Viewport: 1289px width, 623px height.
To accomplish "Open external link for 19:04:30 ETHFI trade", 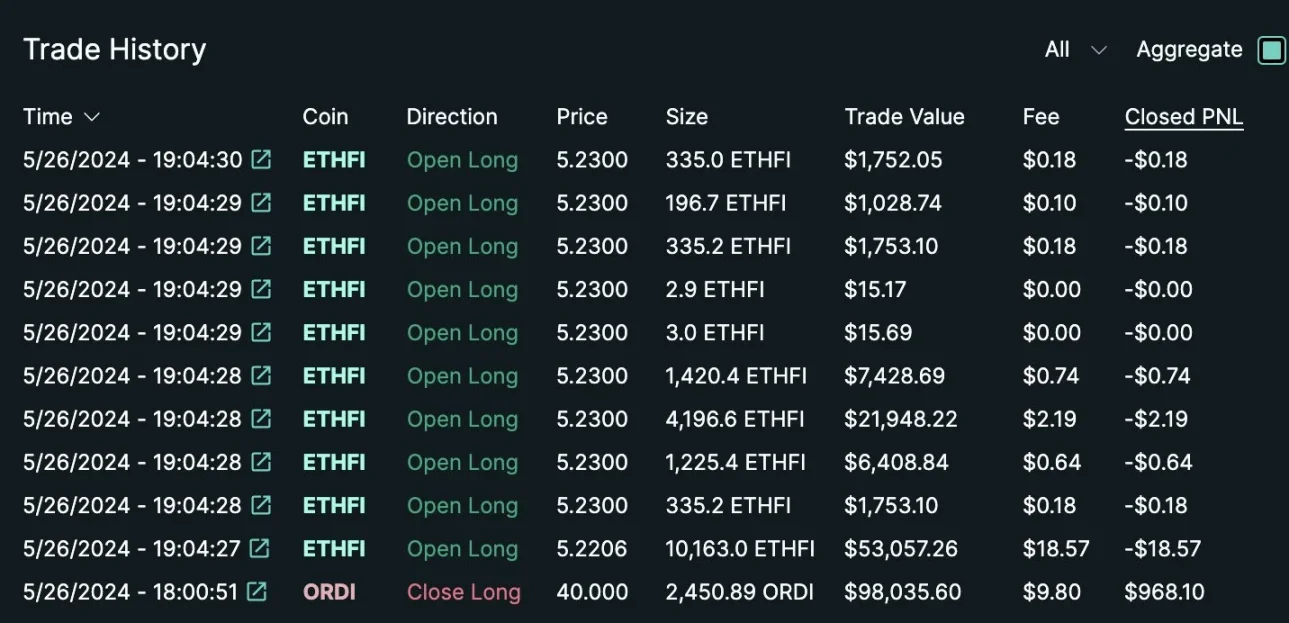I will point(261,160).
